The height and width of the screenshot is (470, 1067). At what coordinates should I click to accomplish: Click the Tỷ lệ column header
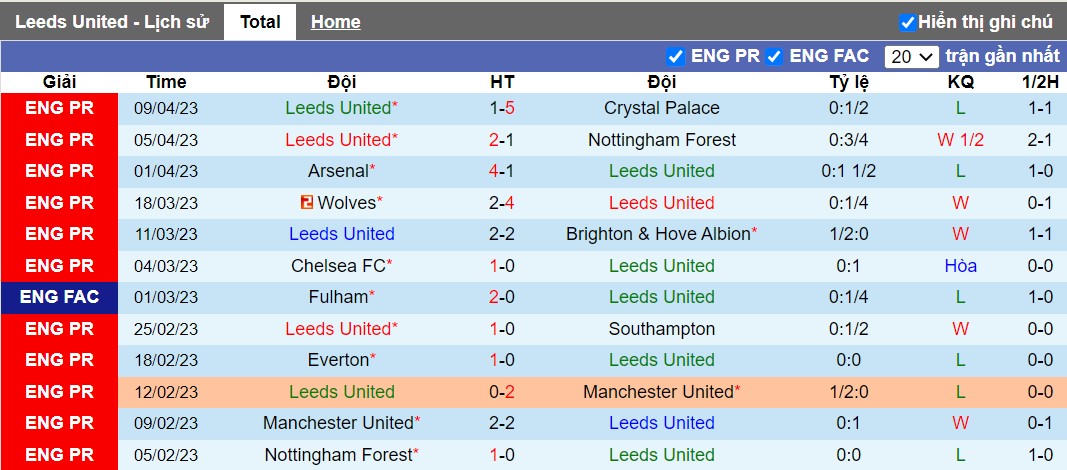pos(849,82)
